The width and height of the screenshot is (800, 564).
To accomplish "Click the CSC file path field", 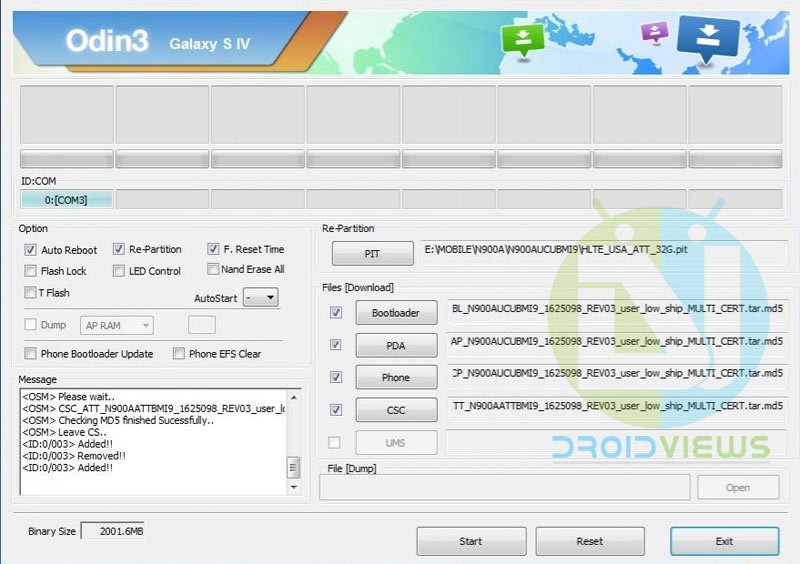I will coord(618,409).
